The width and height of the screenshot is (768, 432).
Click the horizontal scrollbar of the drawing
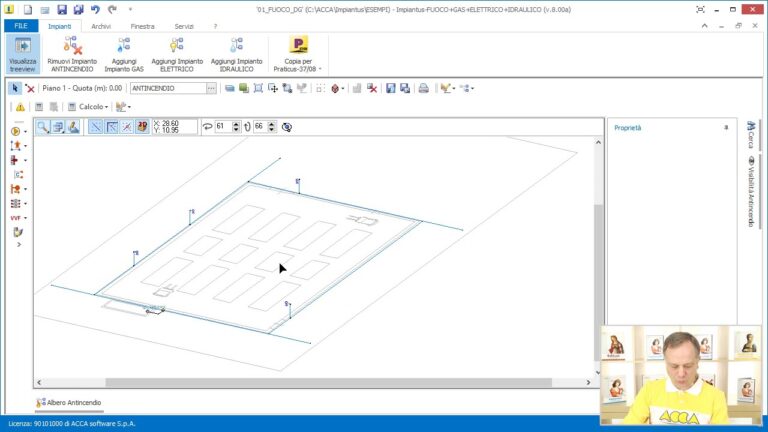[x=329, y=383]
